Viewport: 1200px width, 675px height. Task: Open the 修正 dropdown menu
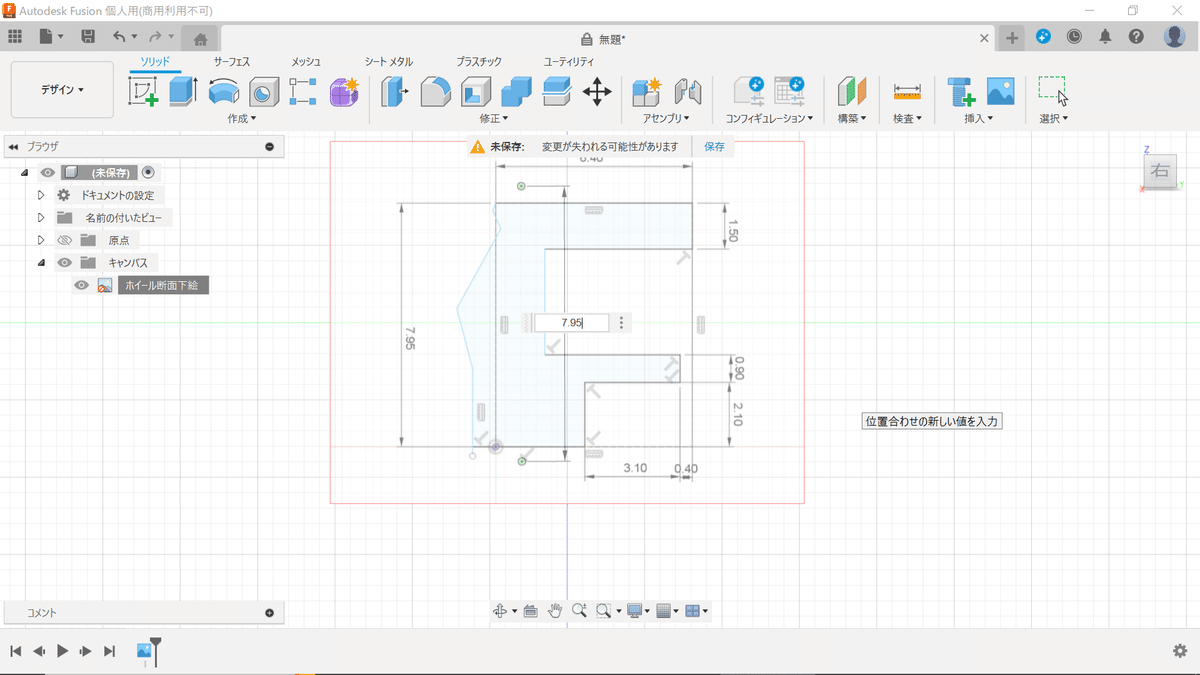494,118
